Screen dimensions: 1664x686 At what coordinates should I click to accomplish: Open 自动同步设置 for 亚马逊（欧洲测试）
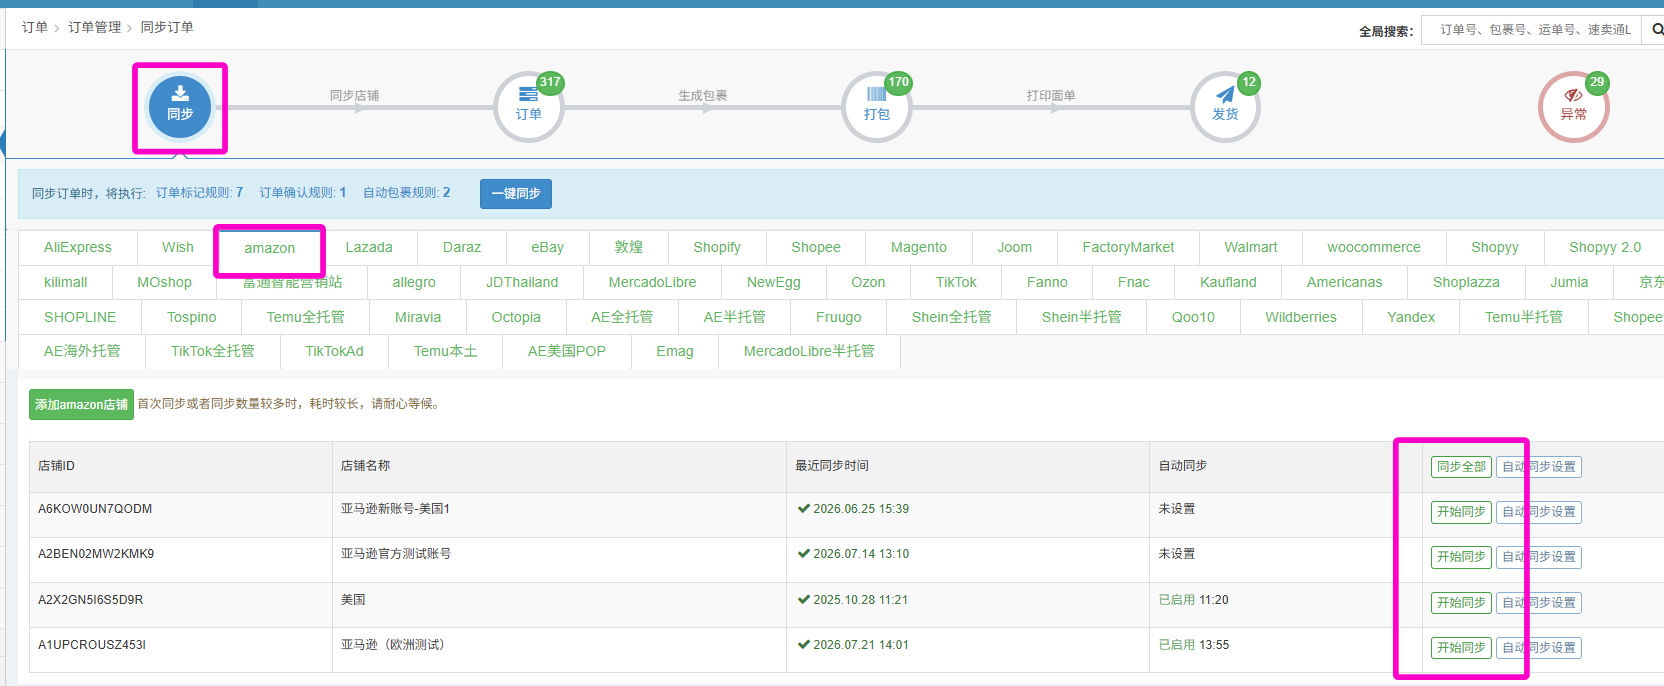click(x=1539, y=647)
